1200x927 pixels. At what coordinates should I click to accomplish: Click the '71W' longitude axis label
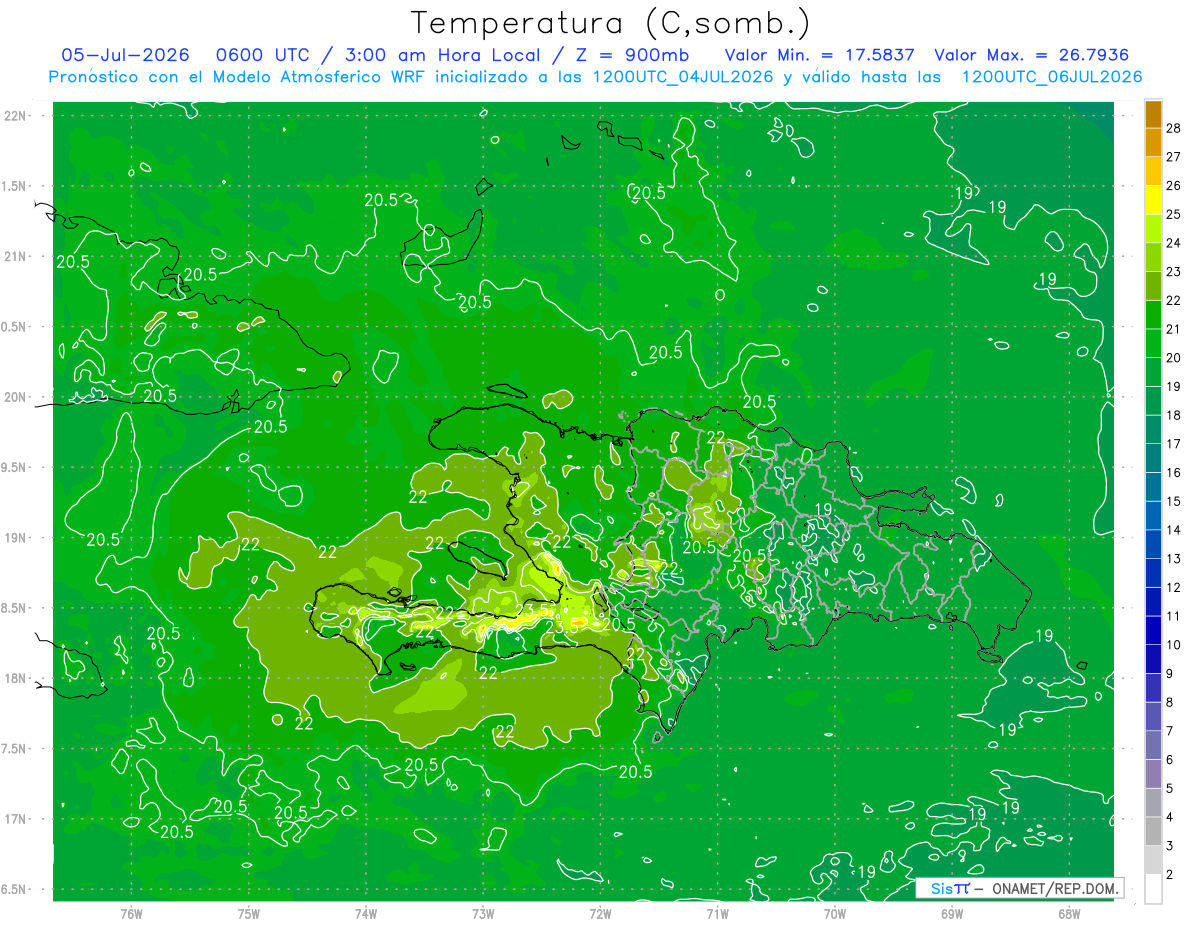(717, 913)
